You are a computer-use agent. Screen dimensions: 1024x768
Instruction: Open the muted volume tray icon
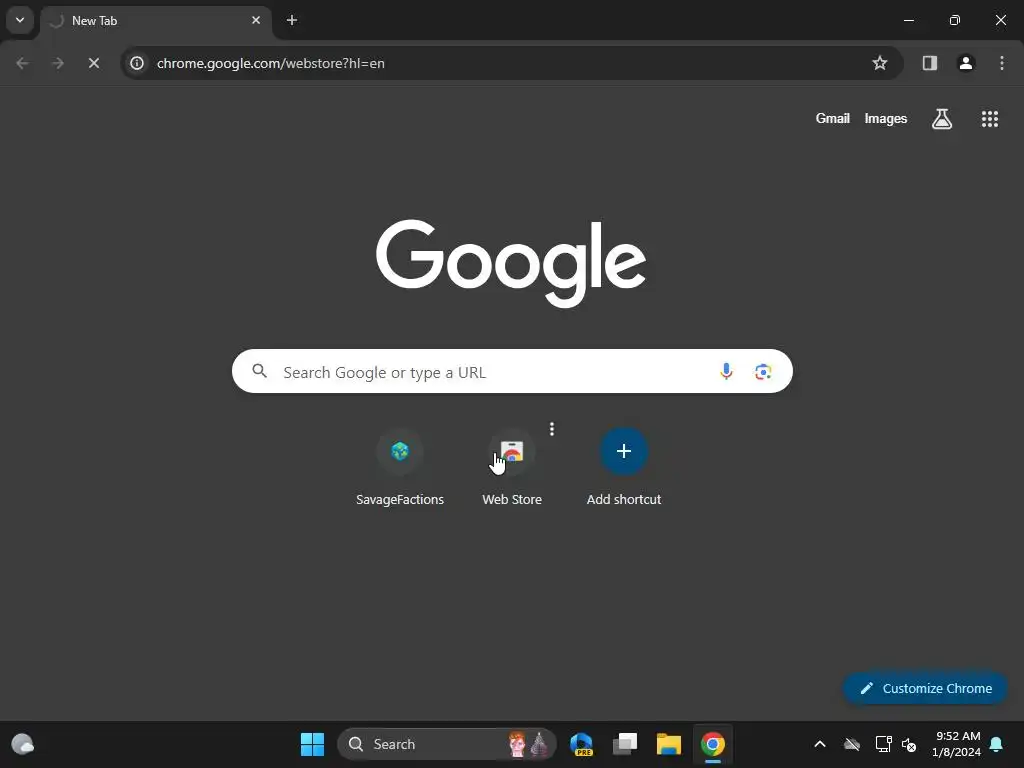pyautogui.click(x=909, y=744)
